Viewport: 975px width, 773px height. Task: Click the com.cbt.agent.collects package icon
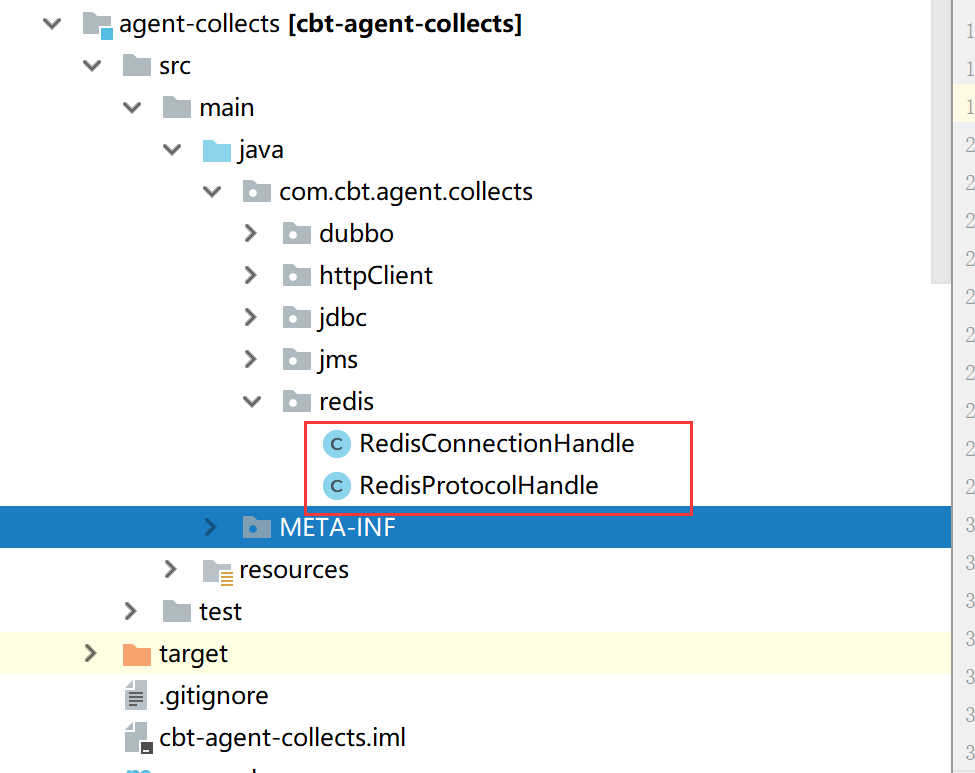tap(257, 192)
